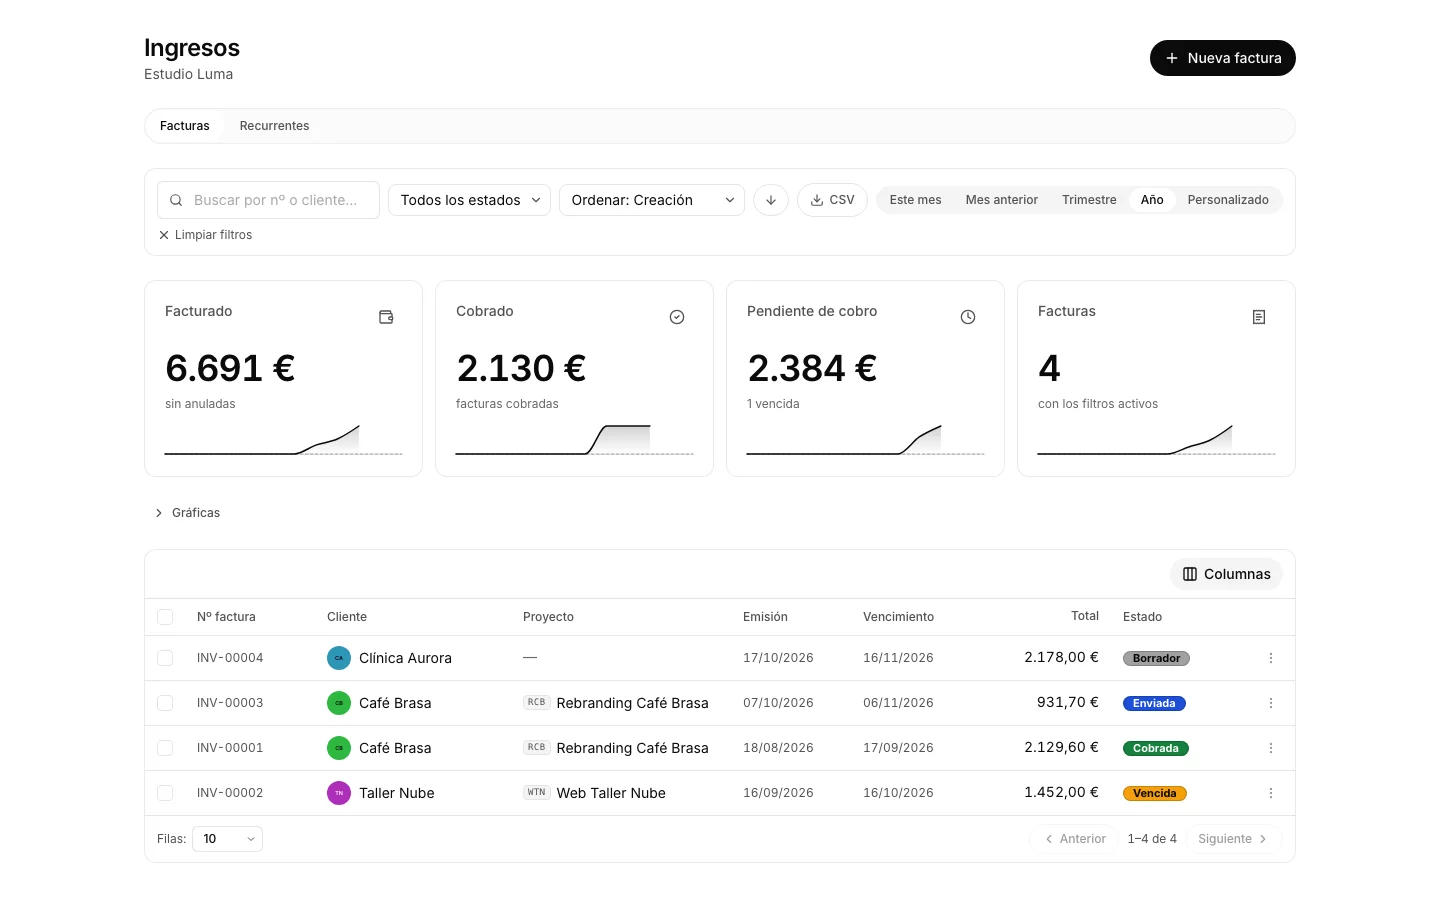Toggle the select-all checkbox in table header
This screenshot has height=900, width=1440.
coord(165,617)
